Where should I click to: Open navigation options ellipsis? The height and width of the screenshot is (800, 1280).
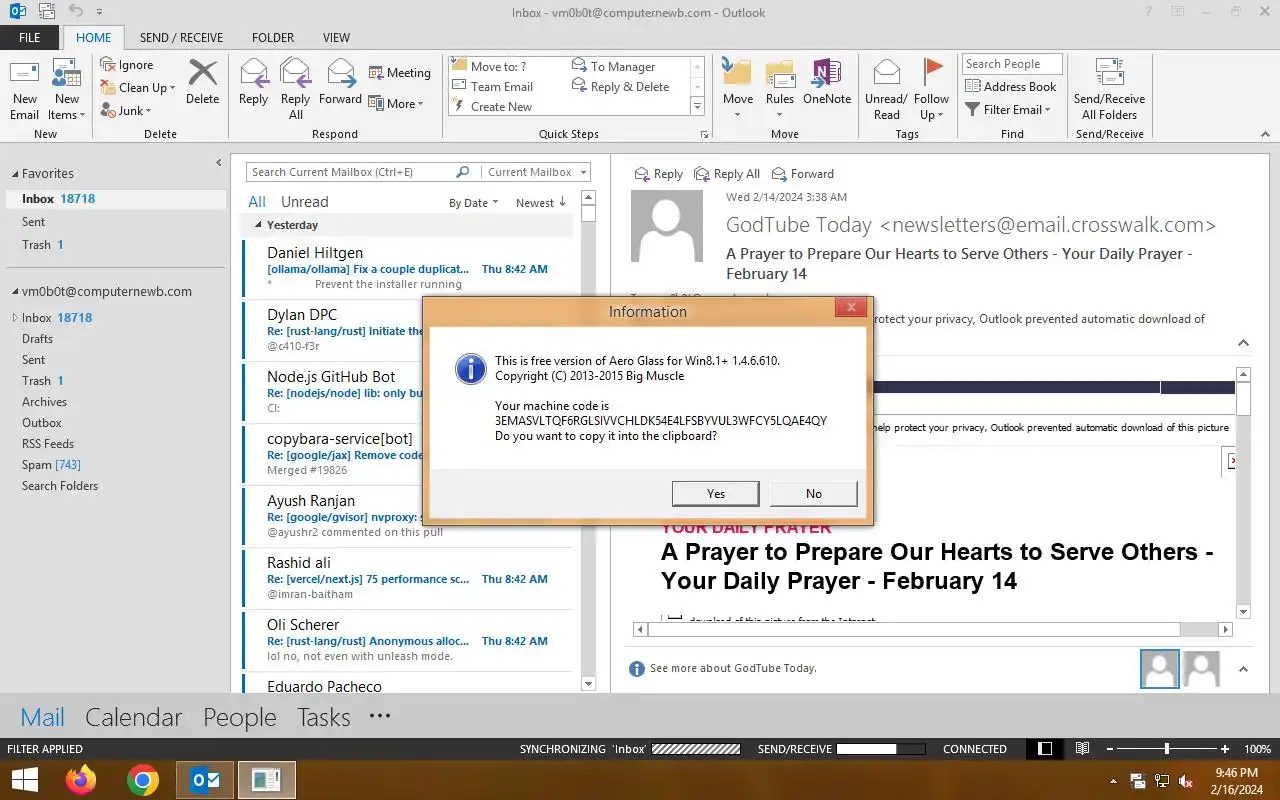coord(379,716)
